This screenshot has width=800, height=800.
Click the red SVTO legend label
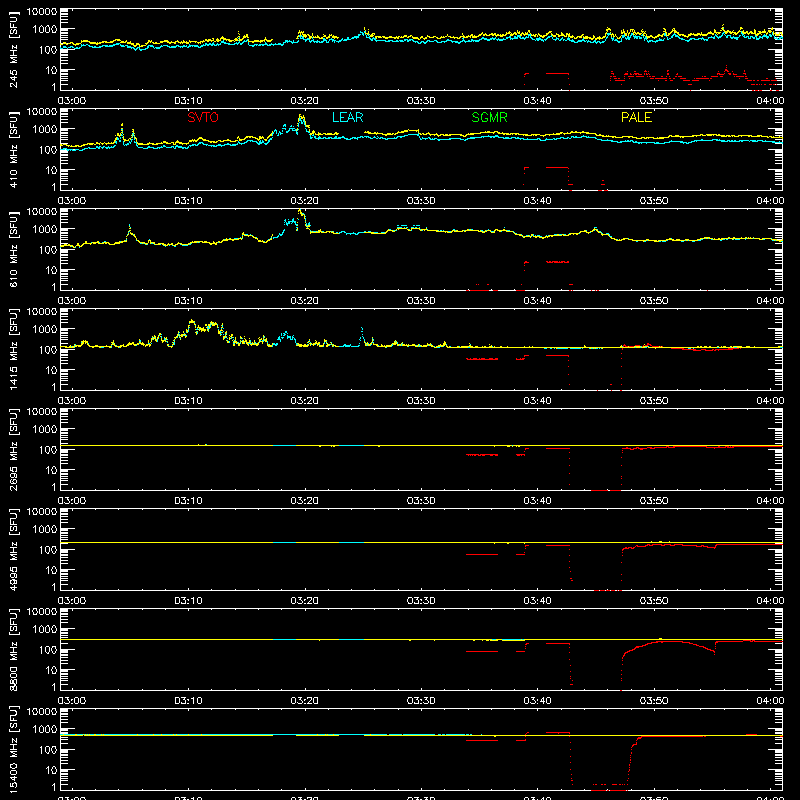tap(203, 117)
